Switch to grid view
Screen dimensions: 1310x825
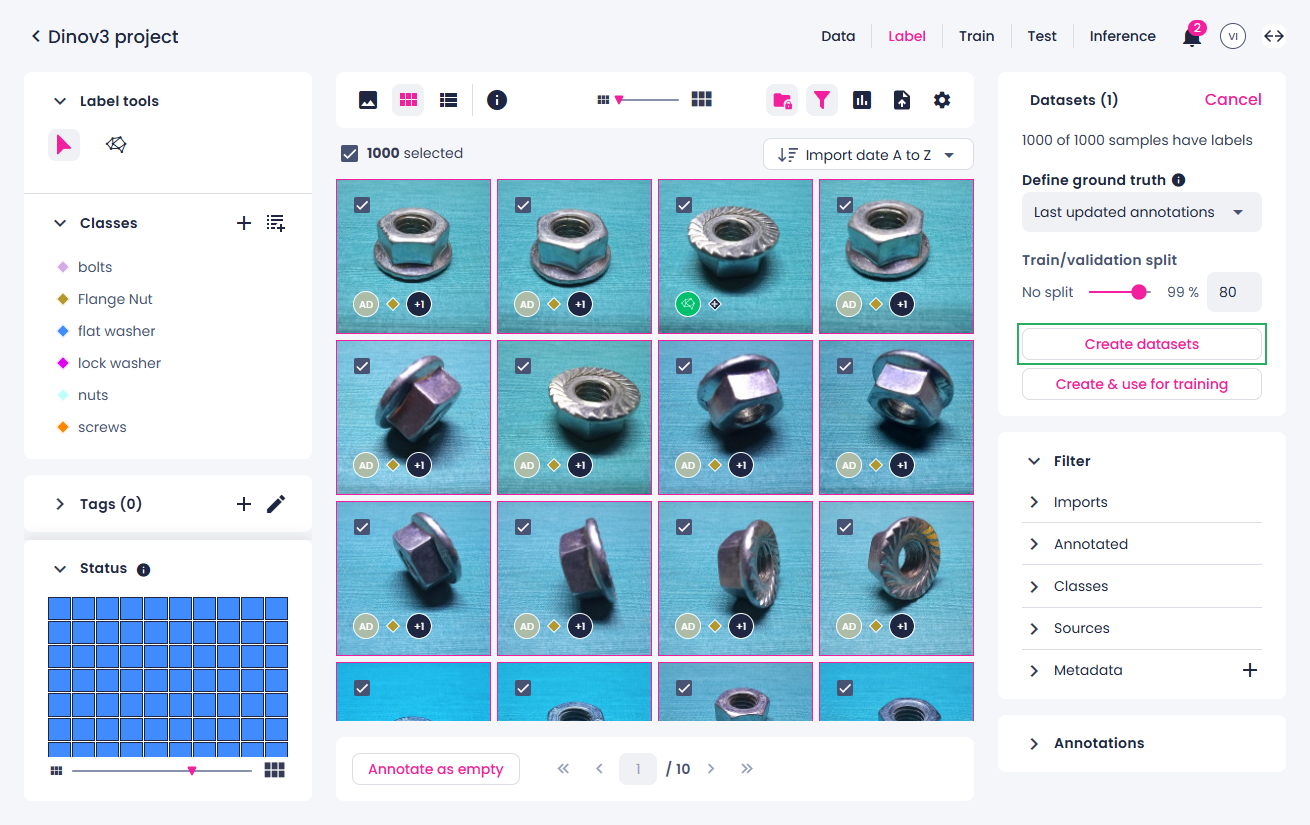tap(408, 100)
